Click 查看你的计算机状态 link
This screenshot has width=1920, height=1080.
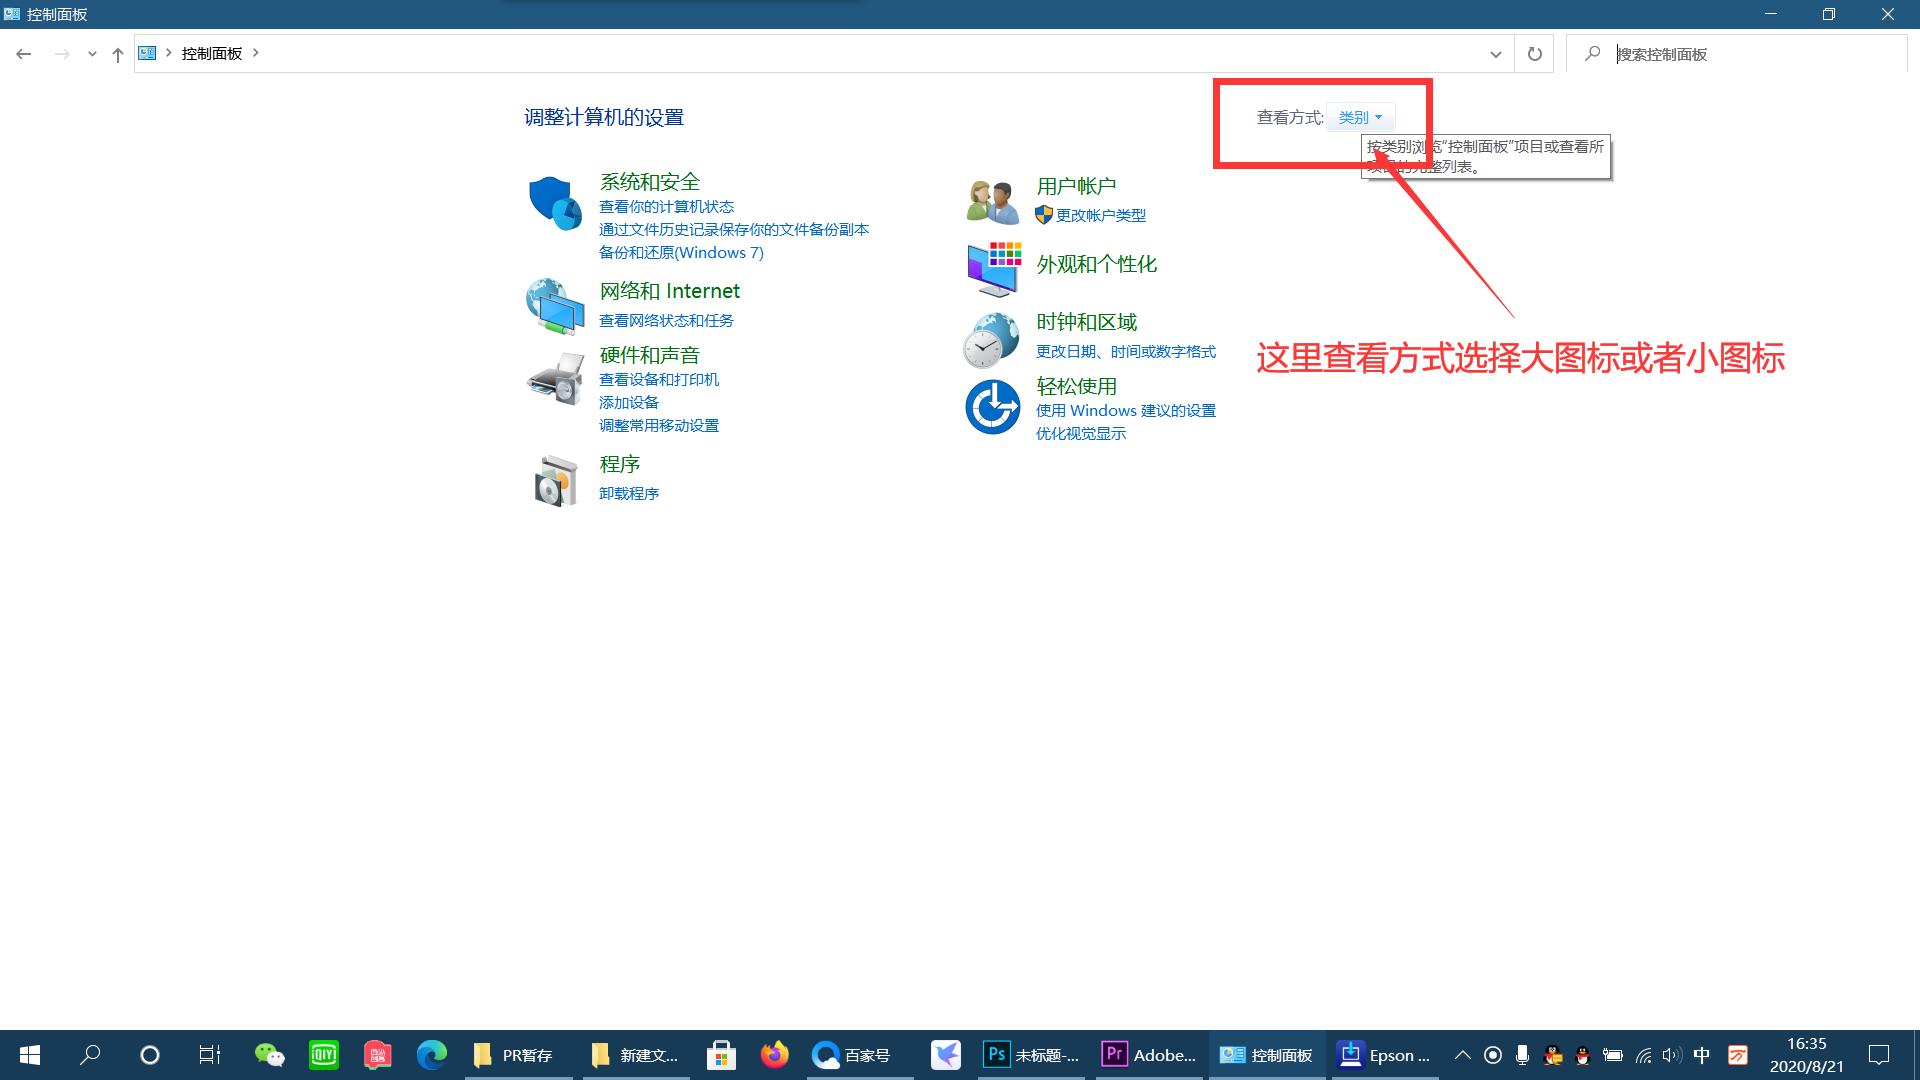[666, 206]
